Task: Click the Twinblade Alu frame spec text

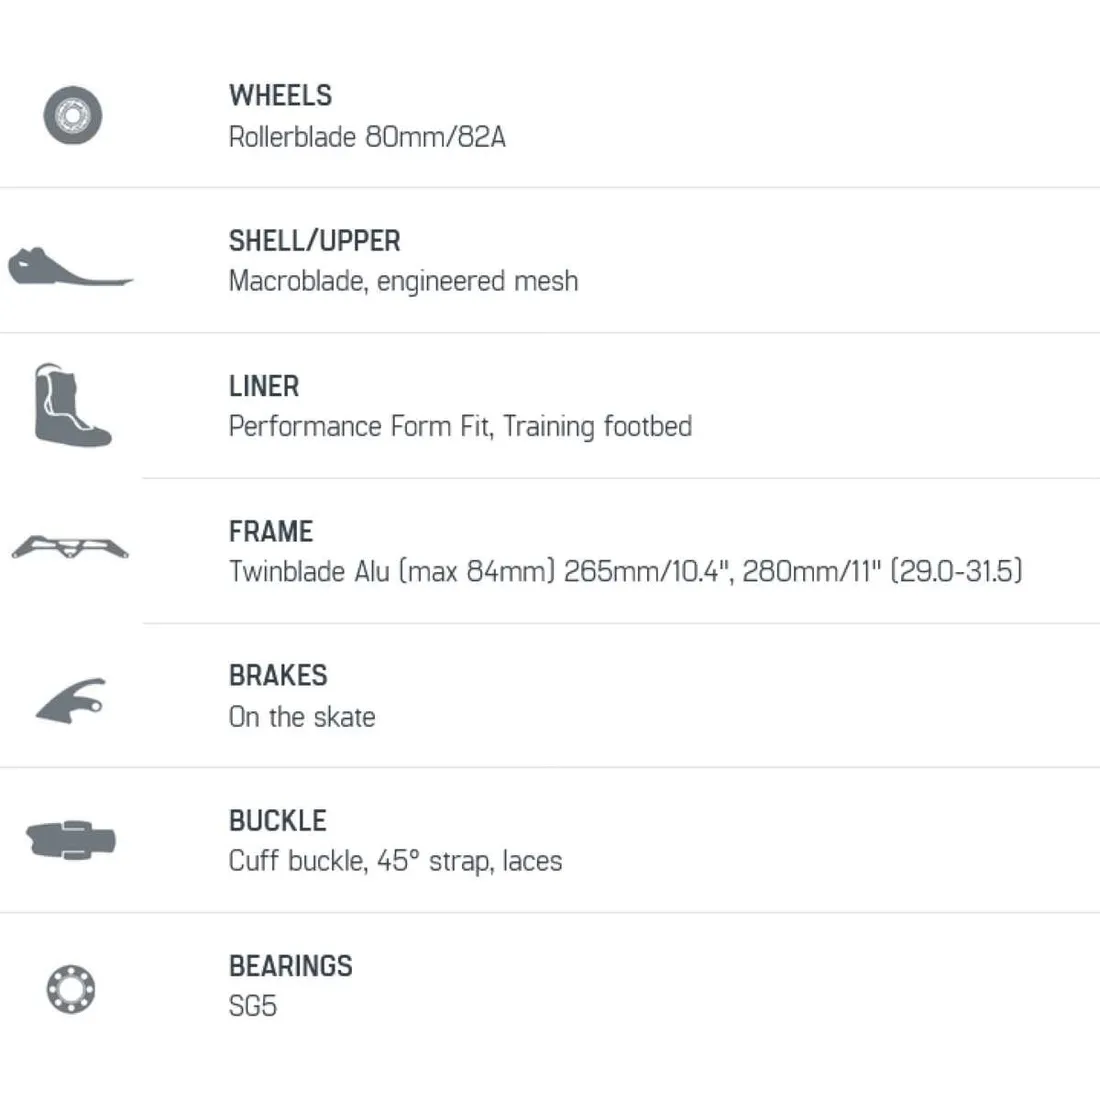Action: pyautogui.click(x=625, y=572)
